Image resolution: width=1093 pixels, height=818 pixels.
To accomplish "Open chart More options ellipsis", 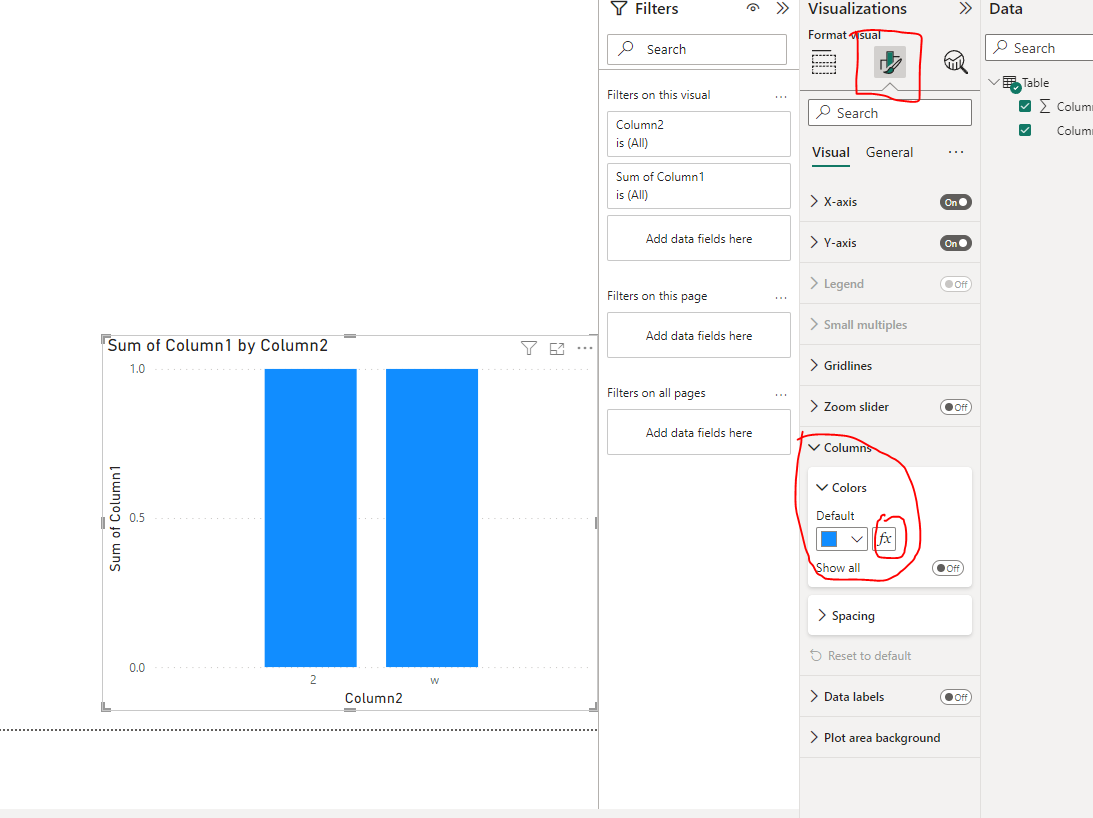I will coord(585,348).
